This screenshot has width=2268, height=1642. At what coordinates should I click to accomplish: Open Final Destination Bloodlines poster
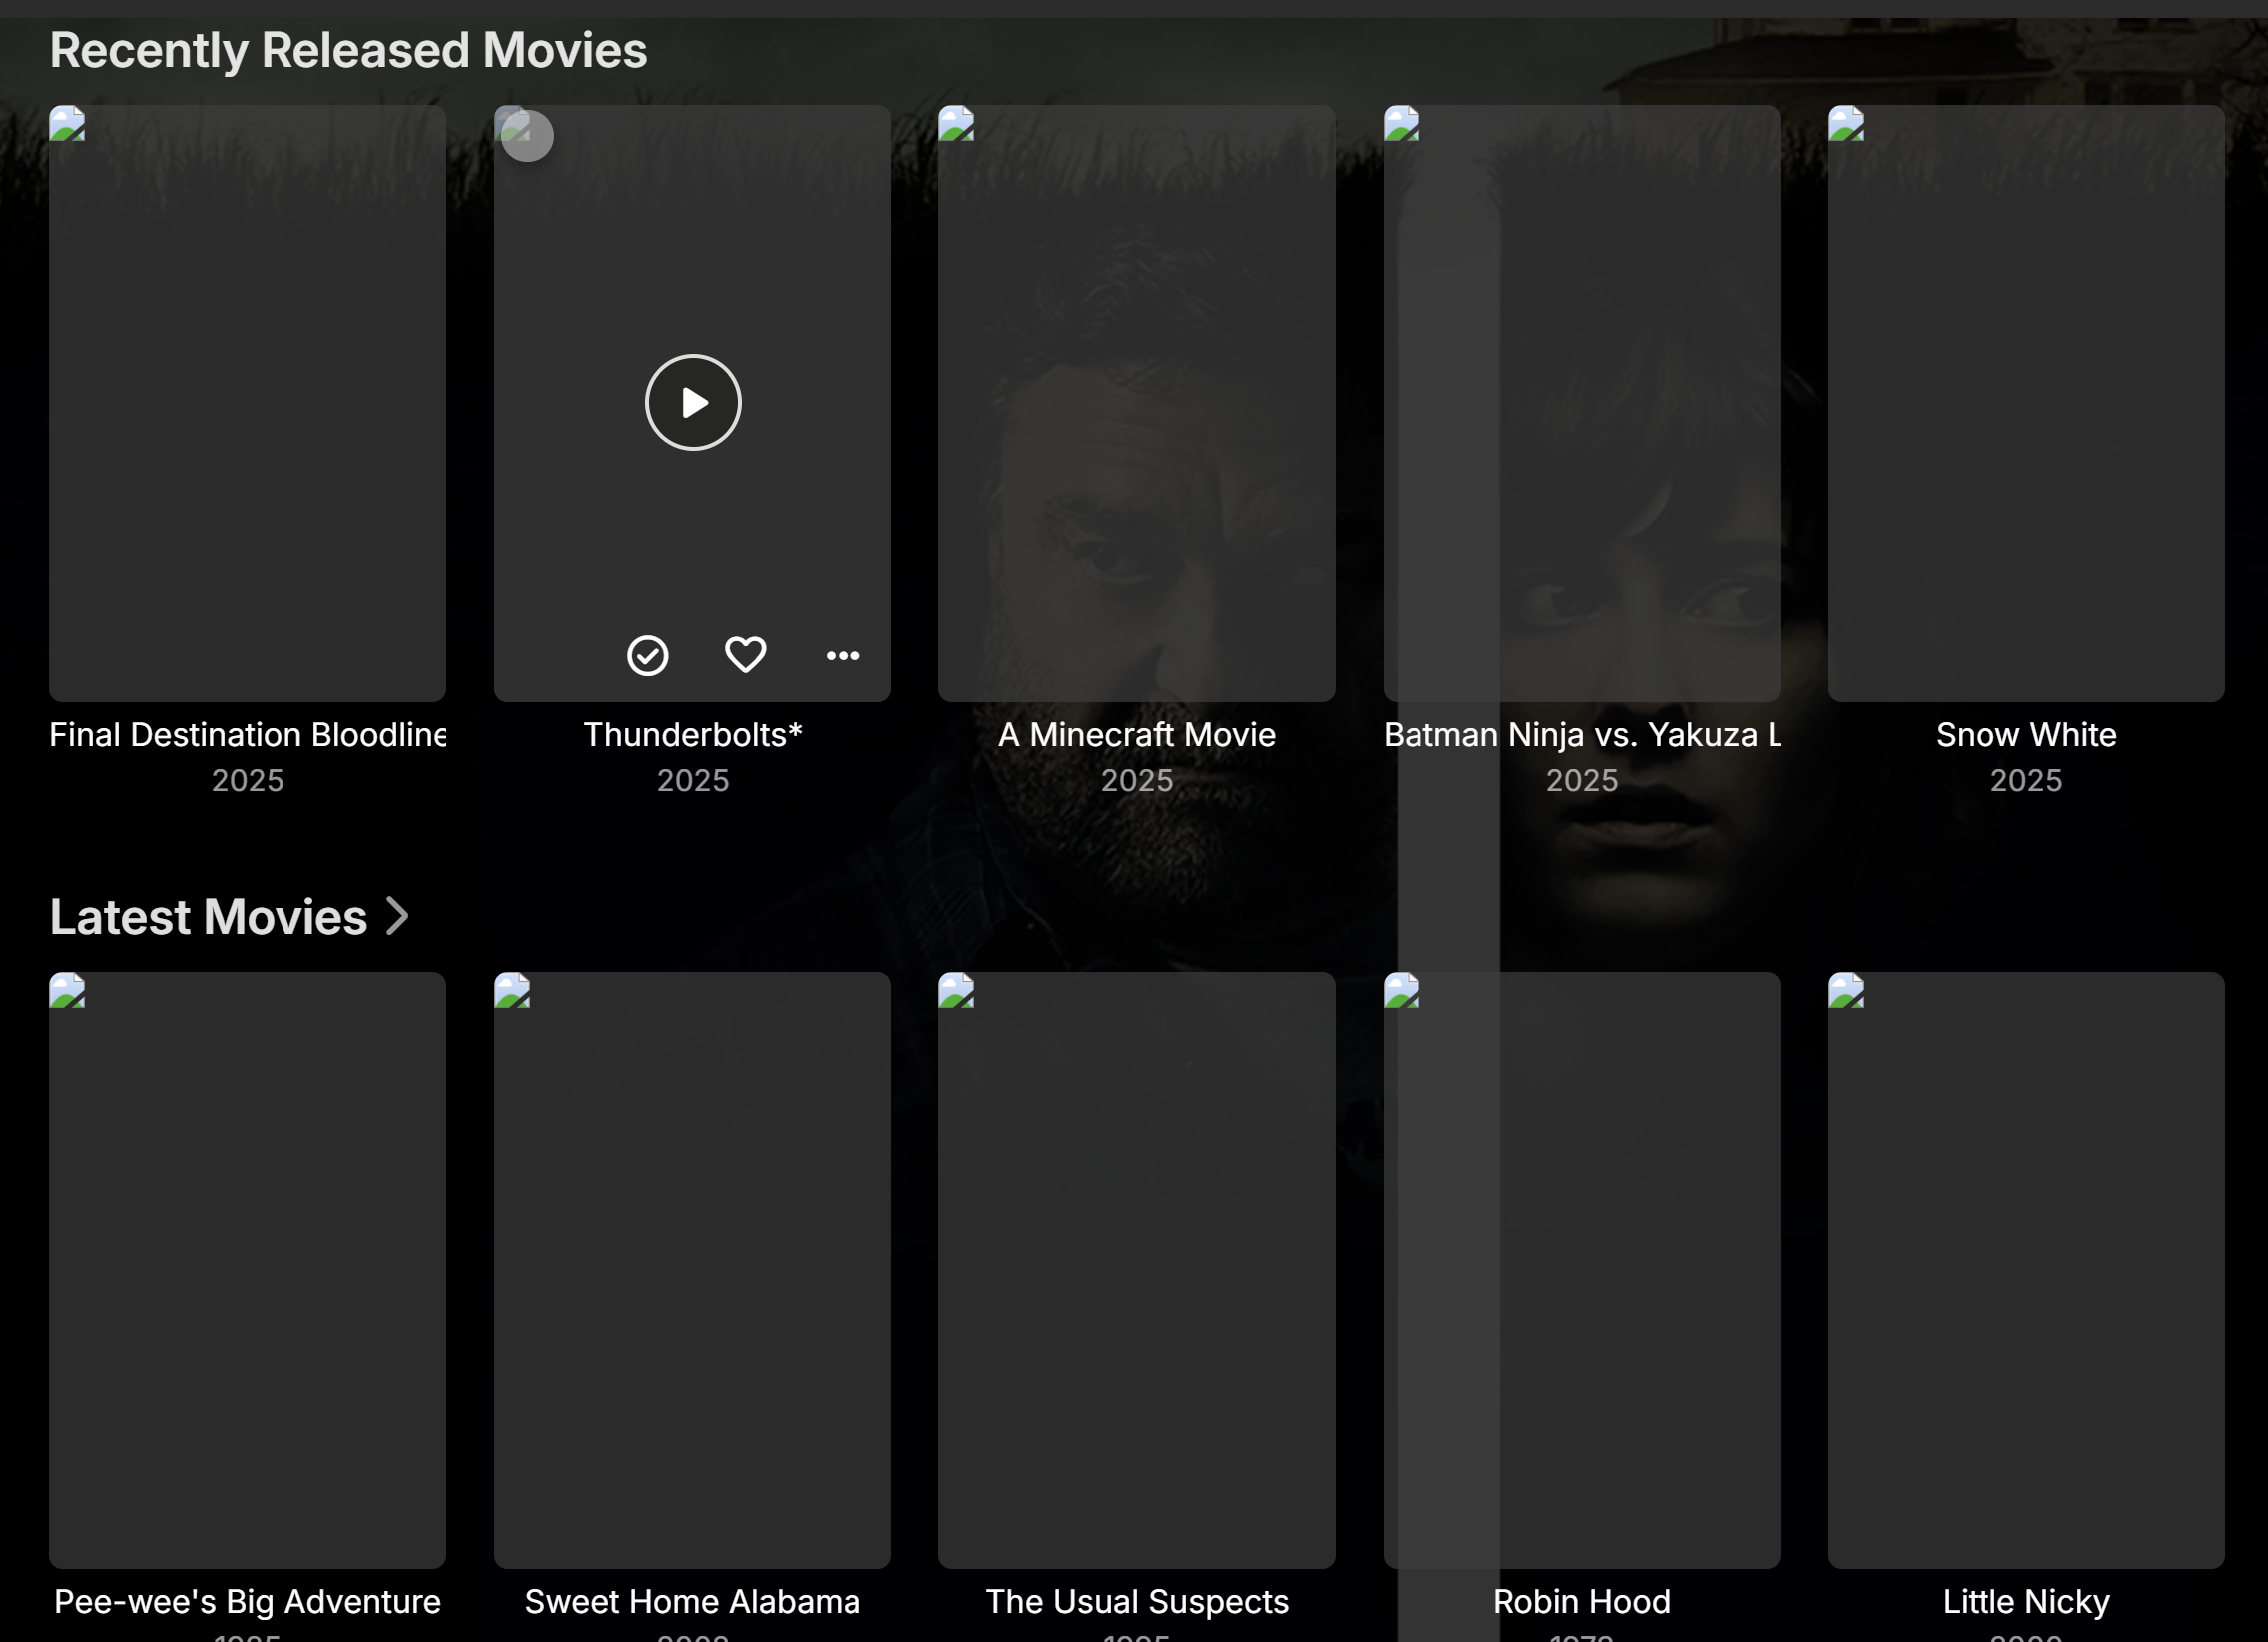click(247, 403)
